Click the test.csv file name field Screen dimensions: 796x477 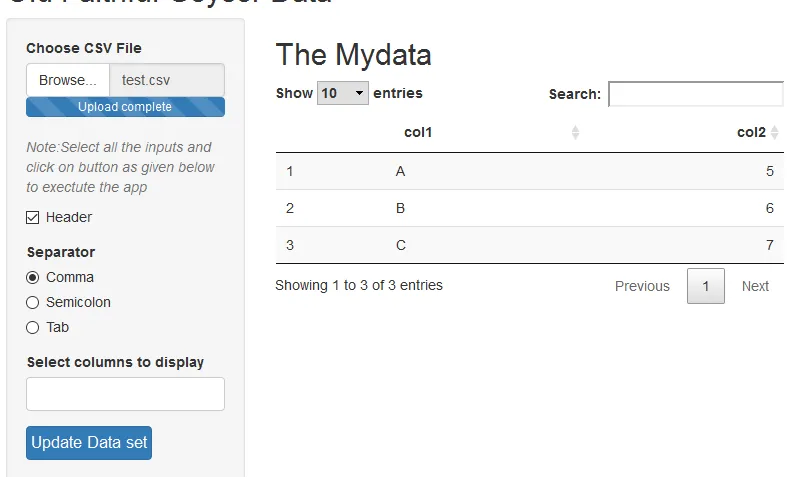coord(167,80)
